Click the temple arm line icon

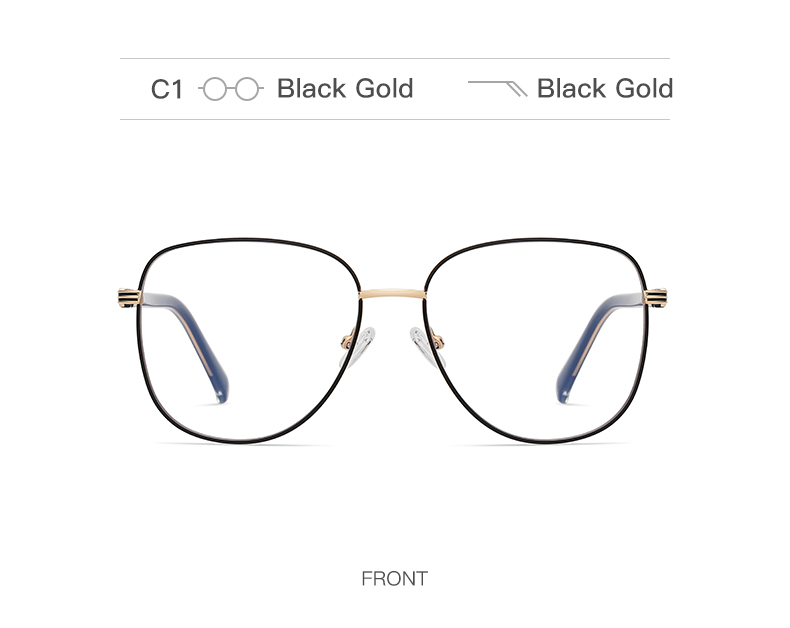(498, 88)
